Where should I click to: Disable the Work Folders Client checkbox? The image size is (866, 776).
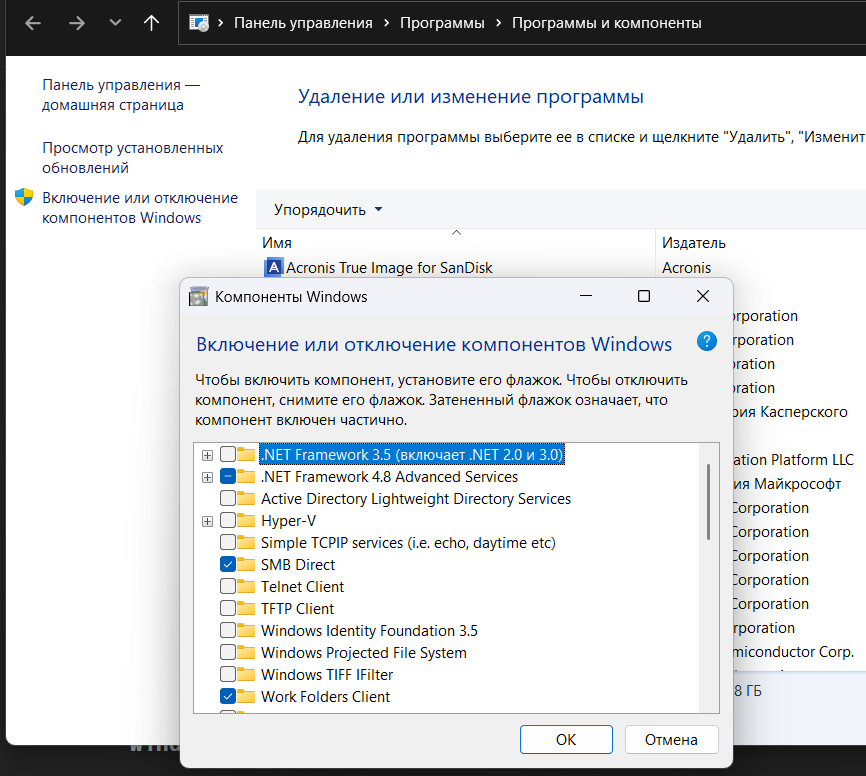[228, 697]
